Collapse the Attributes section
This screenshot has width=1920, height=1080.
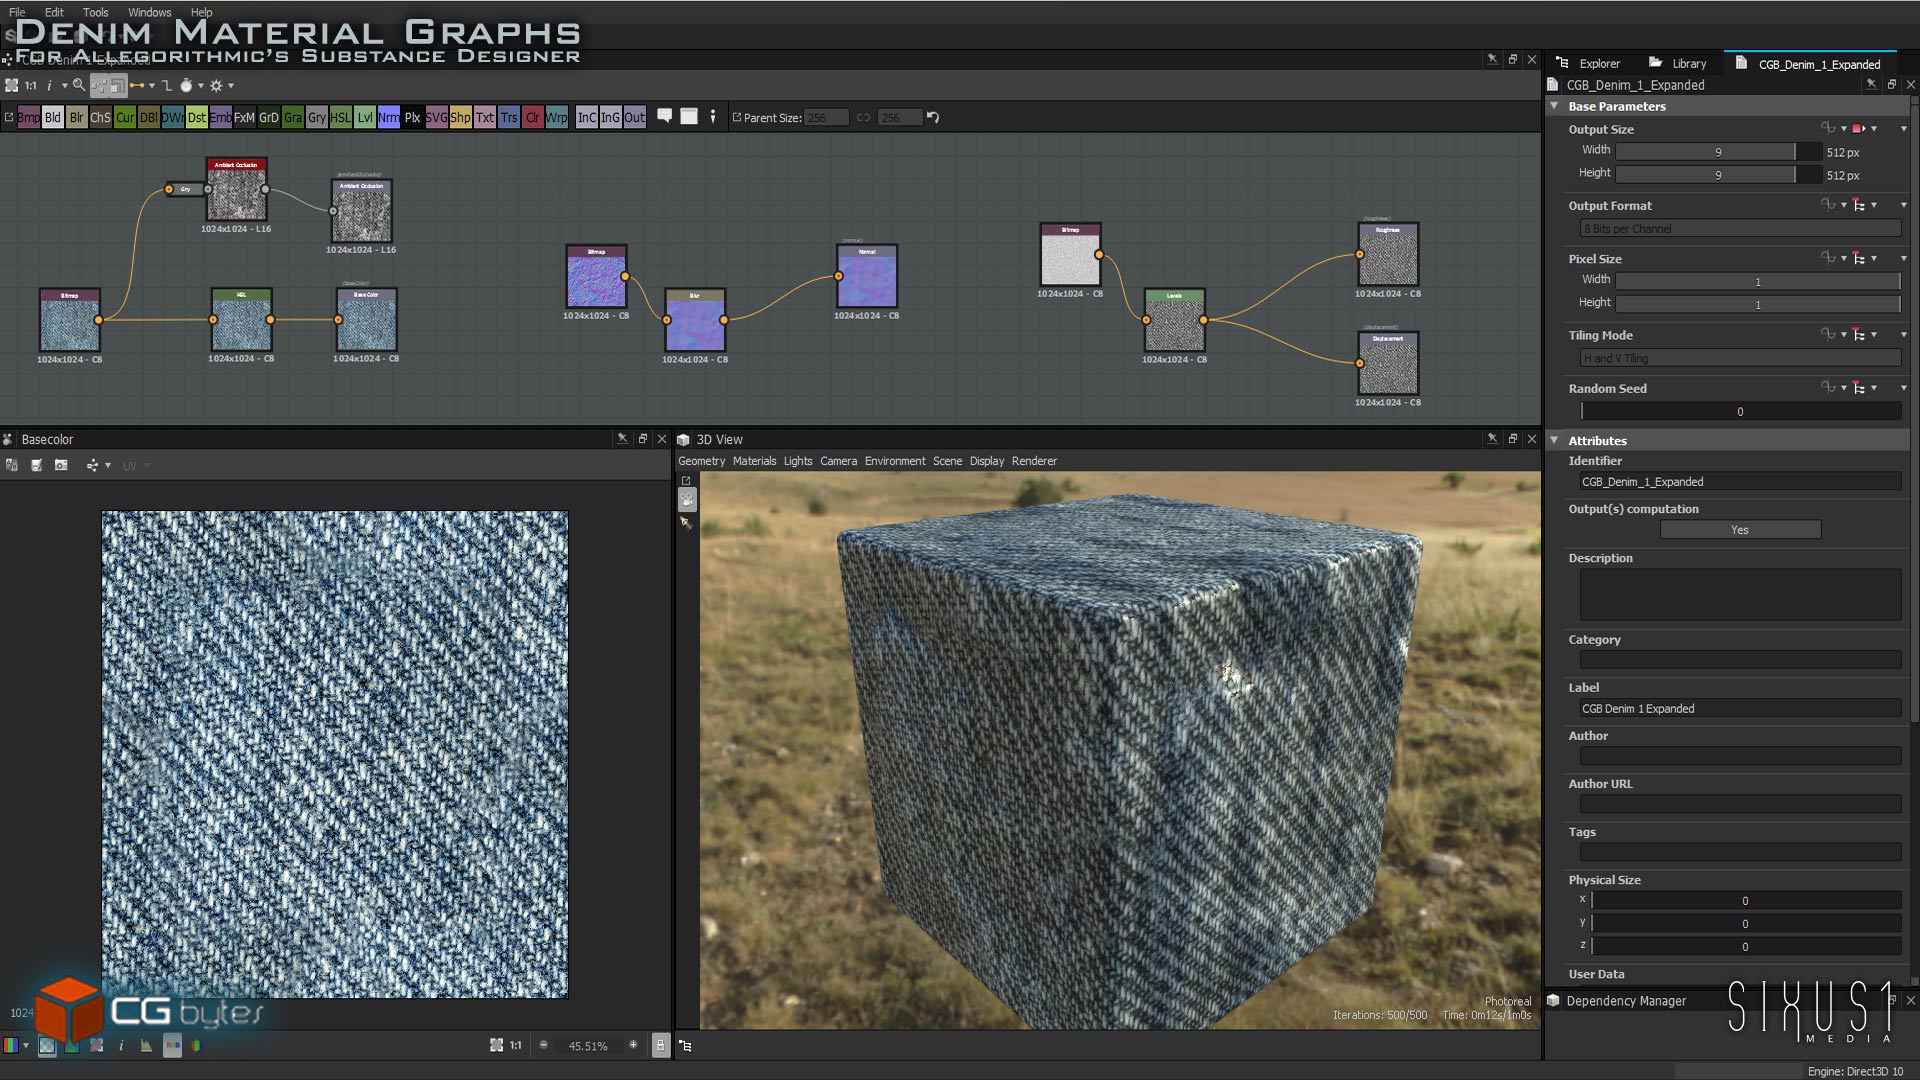[x=1555, y=440]
